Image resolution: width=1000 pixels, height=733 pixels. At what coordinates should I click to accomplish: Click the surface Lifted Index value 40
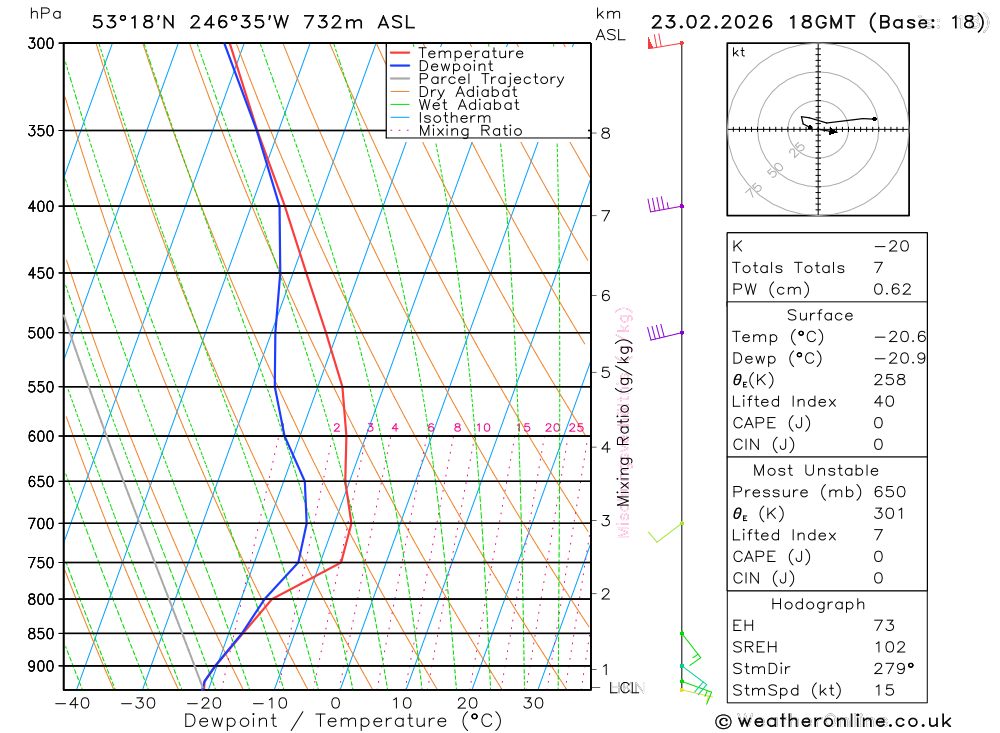pyautogui.click(x=884, y=402)
